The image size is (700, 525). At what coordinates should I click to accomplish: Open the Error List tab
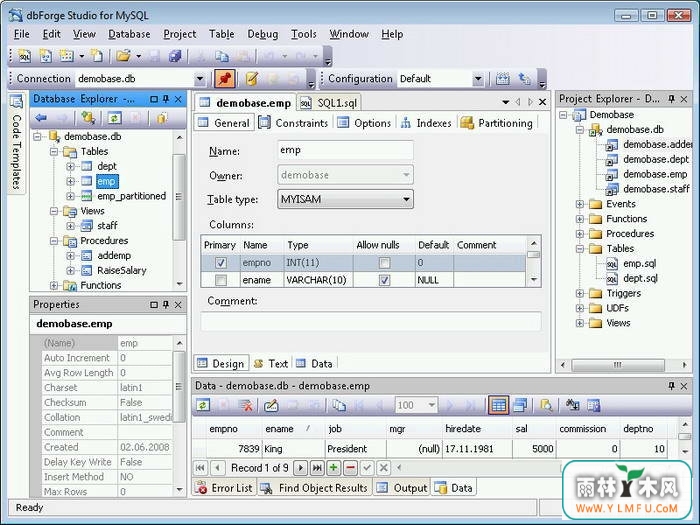pyautogui.click(x=225, y=488)
